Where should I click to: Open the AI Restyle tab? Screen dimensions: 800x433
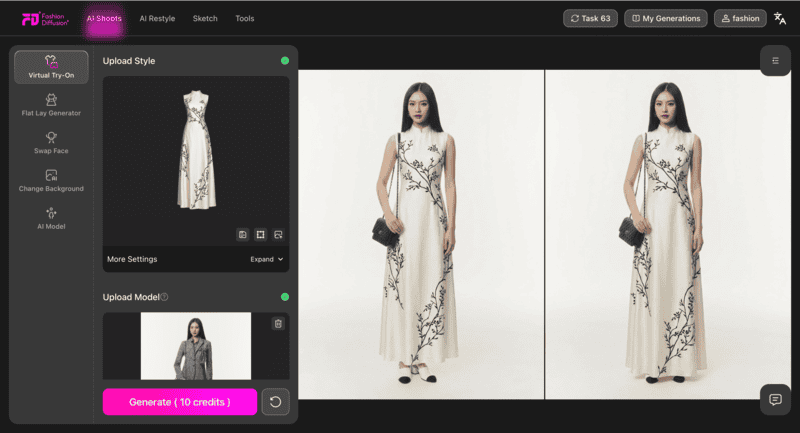tap(157, 18)
